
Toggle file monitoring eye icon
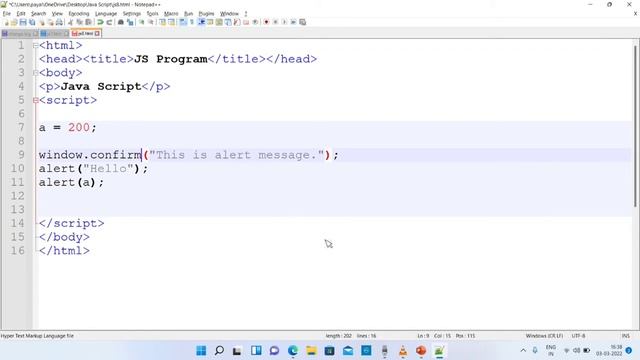[x=255, y=22]
